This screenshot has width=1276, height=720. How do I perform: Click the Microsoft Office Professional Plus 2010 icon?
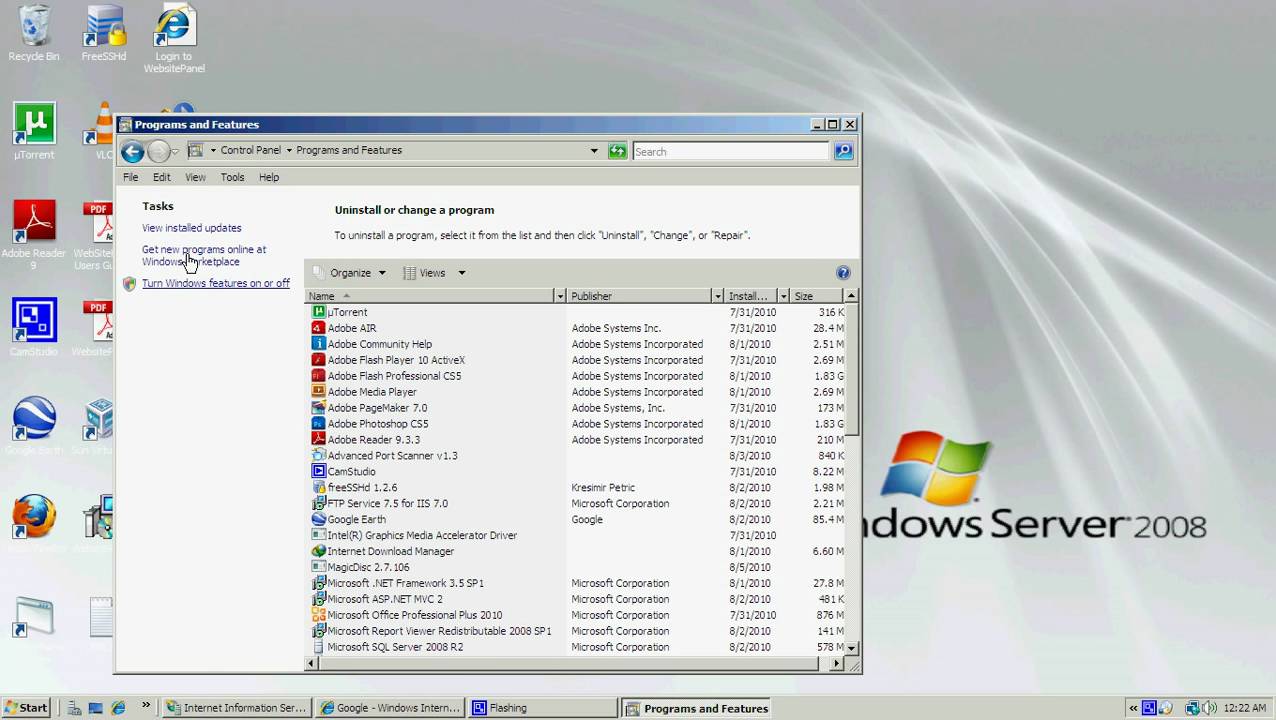click(319, 615)
